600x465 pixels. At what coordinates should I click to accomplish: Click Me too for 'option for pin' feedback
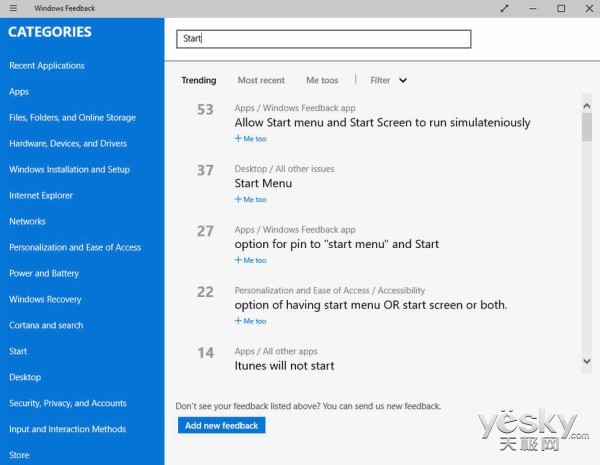tap(250, 260)
